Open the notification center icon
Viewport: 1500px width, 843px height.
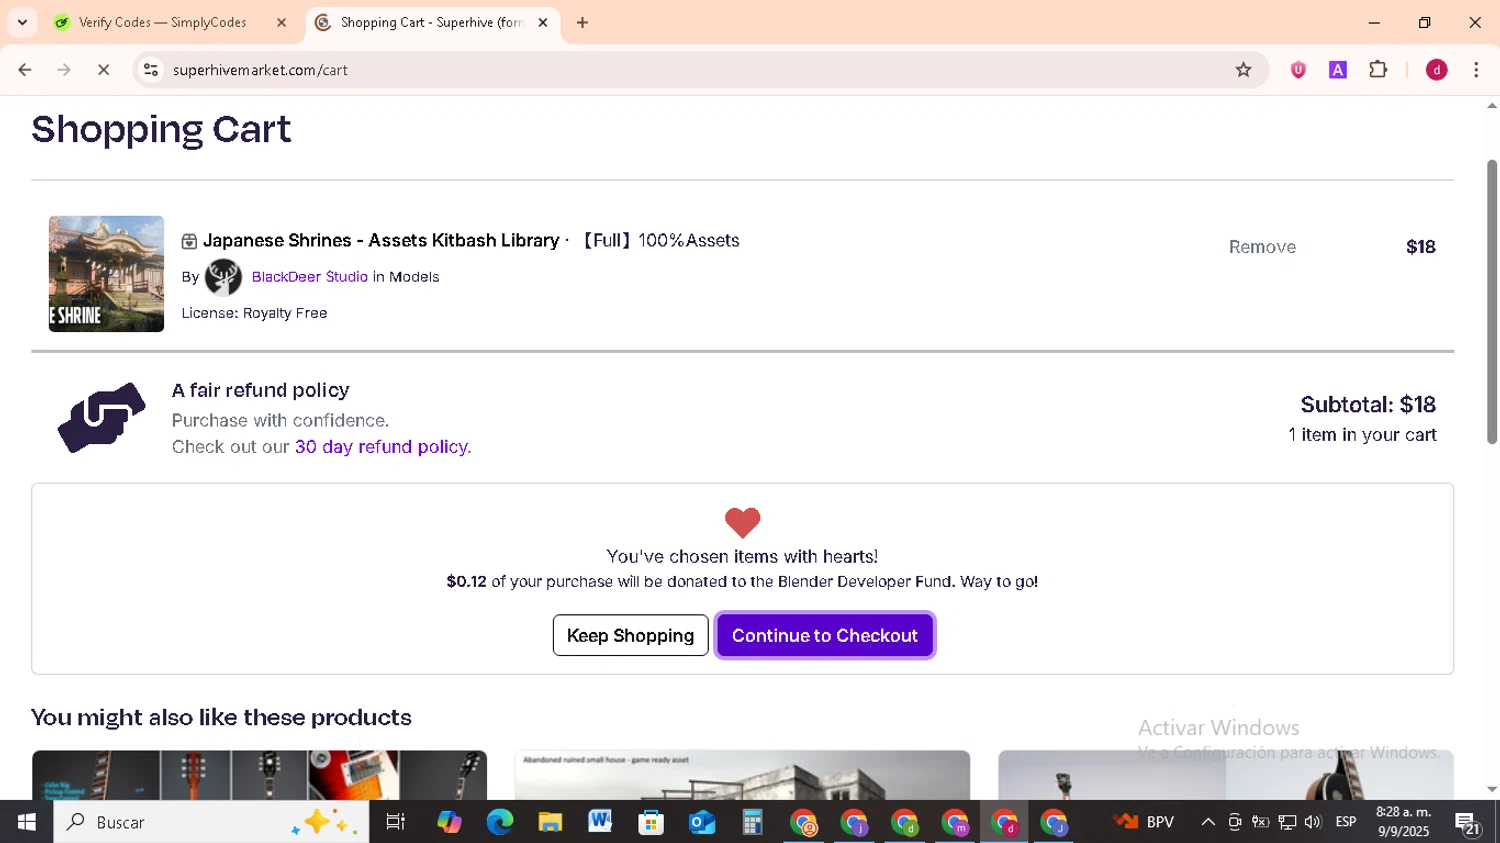coord(1468,824)
